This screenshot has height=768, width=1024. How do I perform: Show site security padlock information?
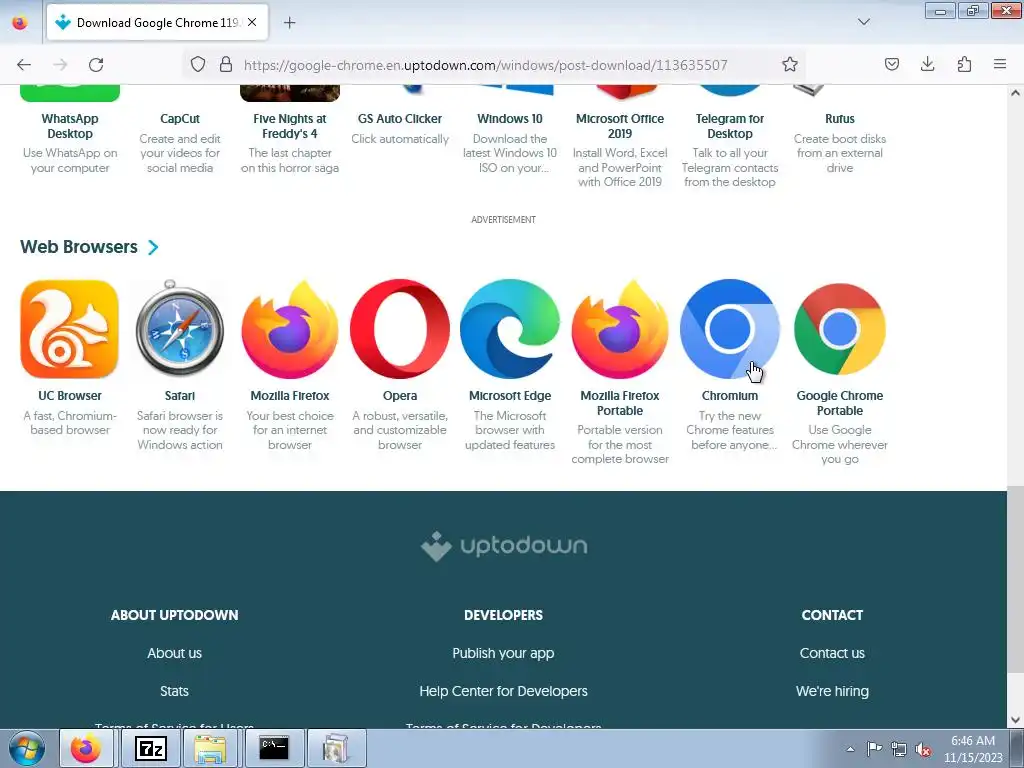[226, 64]
